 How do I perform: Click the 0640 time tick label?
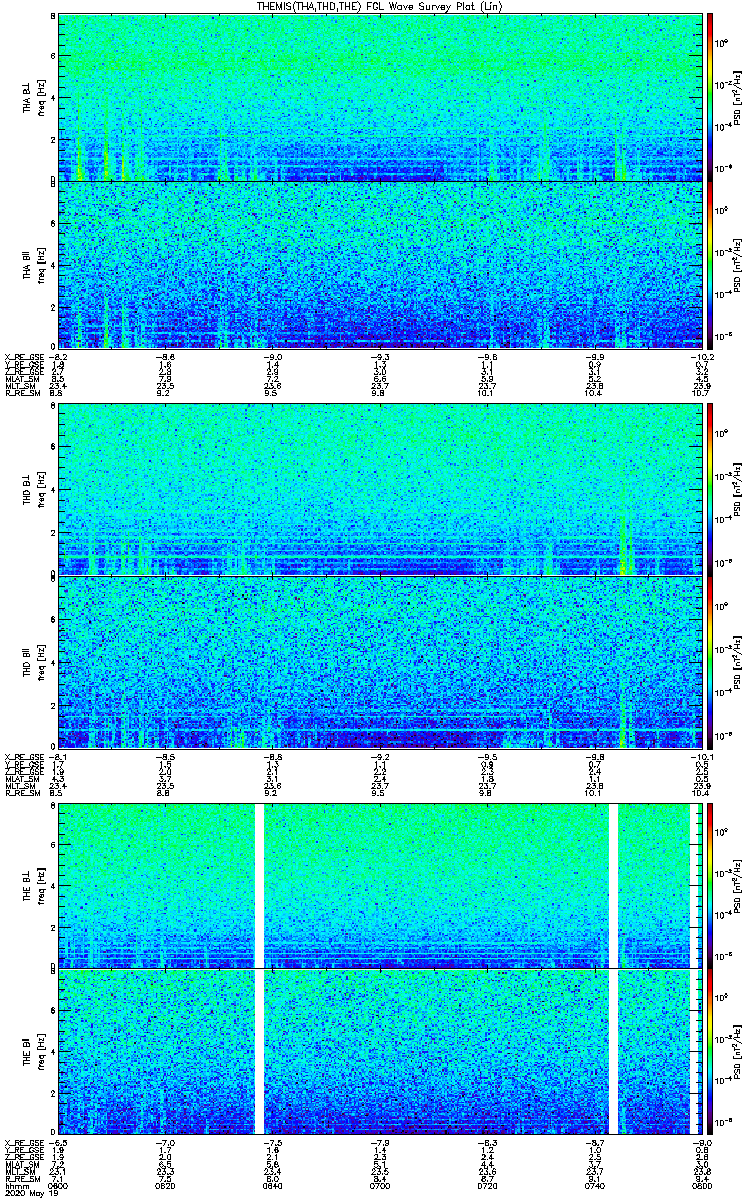pos(272,1186)
